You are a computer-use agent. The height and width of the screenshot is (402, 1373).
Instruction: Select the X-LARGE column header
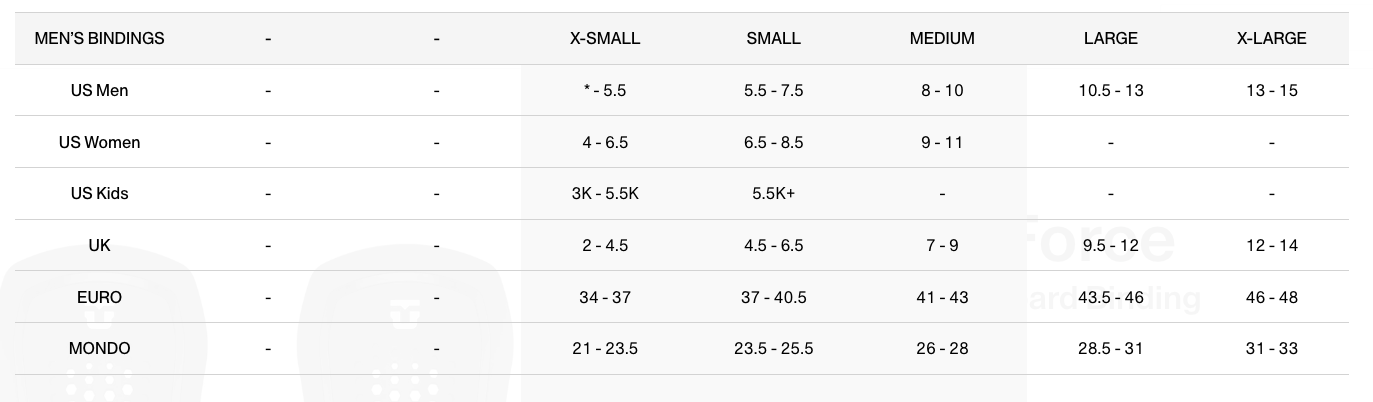coord(1271,39)
